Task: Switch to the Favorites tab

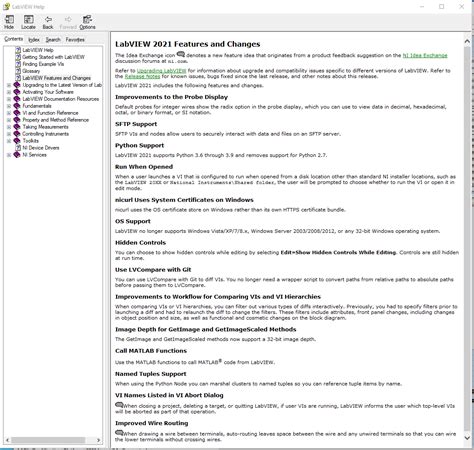Action: coord(75,40)
